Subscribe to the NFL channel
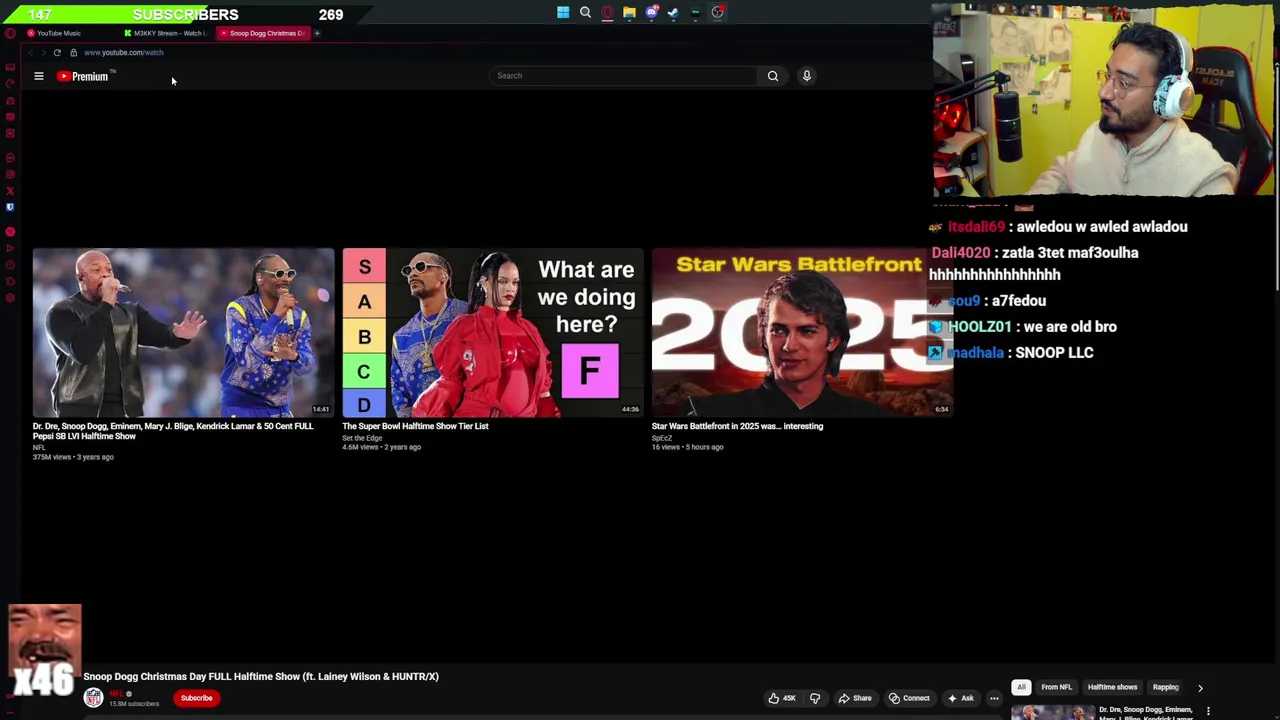 [x=197, y=698]
